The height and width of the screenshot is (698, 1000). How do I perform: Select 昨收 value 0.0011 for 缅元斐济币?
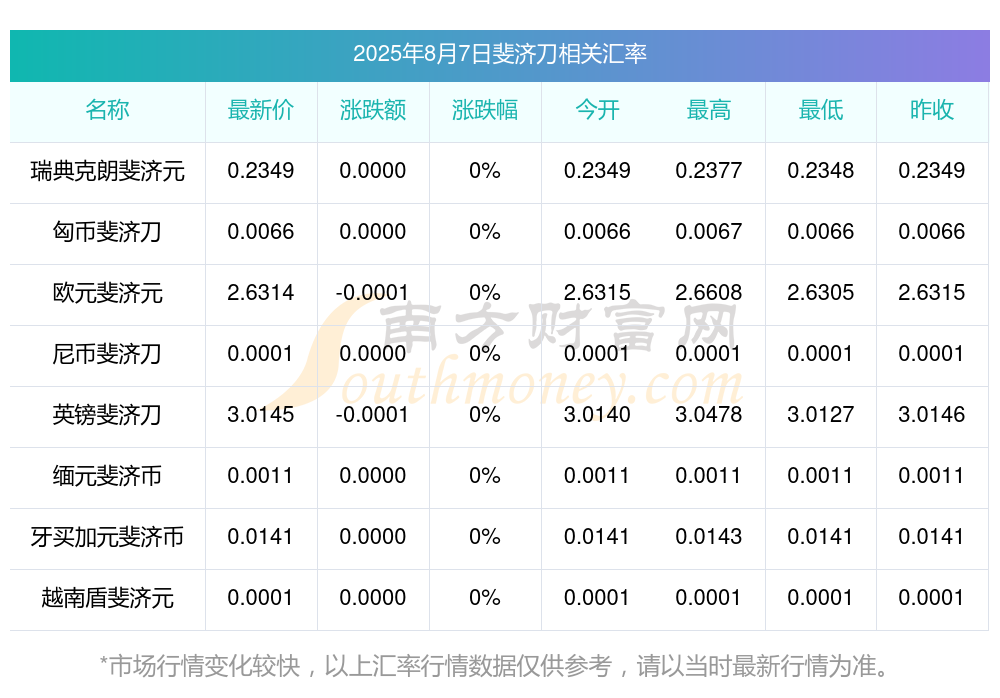point(931,475)
